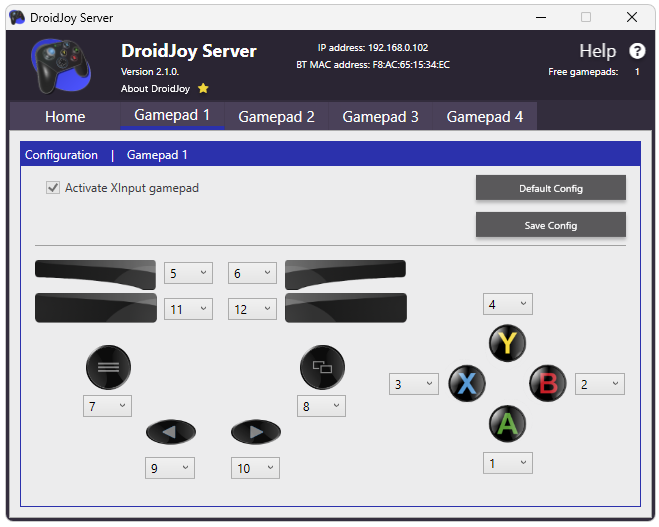Open the dropdown showing 10
This screenshot has width=659, height=527.
click(256, 468)
